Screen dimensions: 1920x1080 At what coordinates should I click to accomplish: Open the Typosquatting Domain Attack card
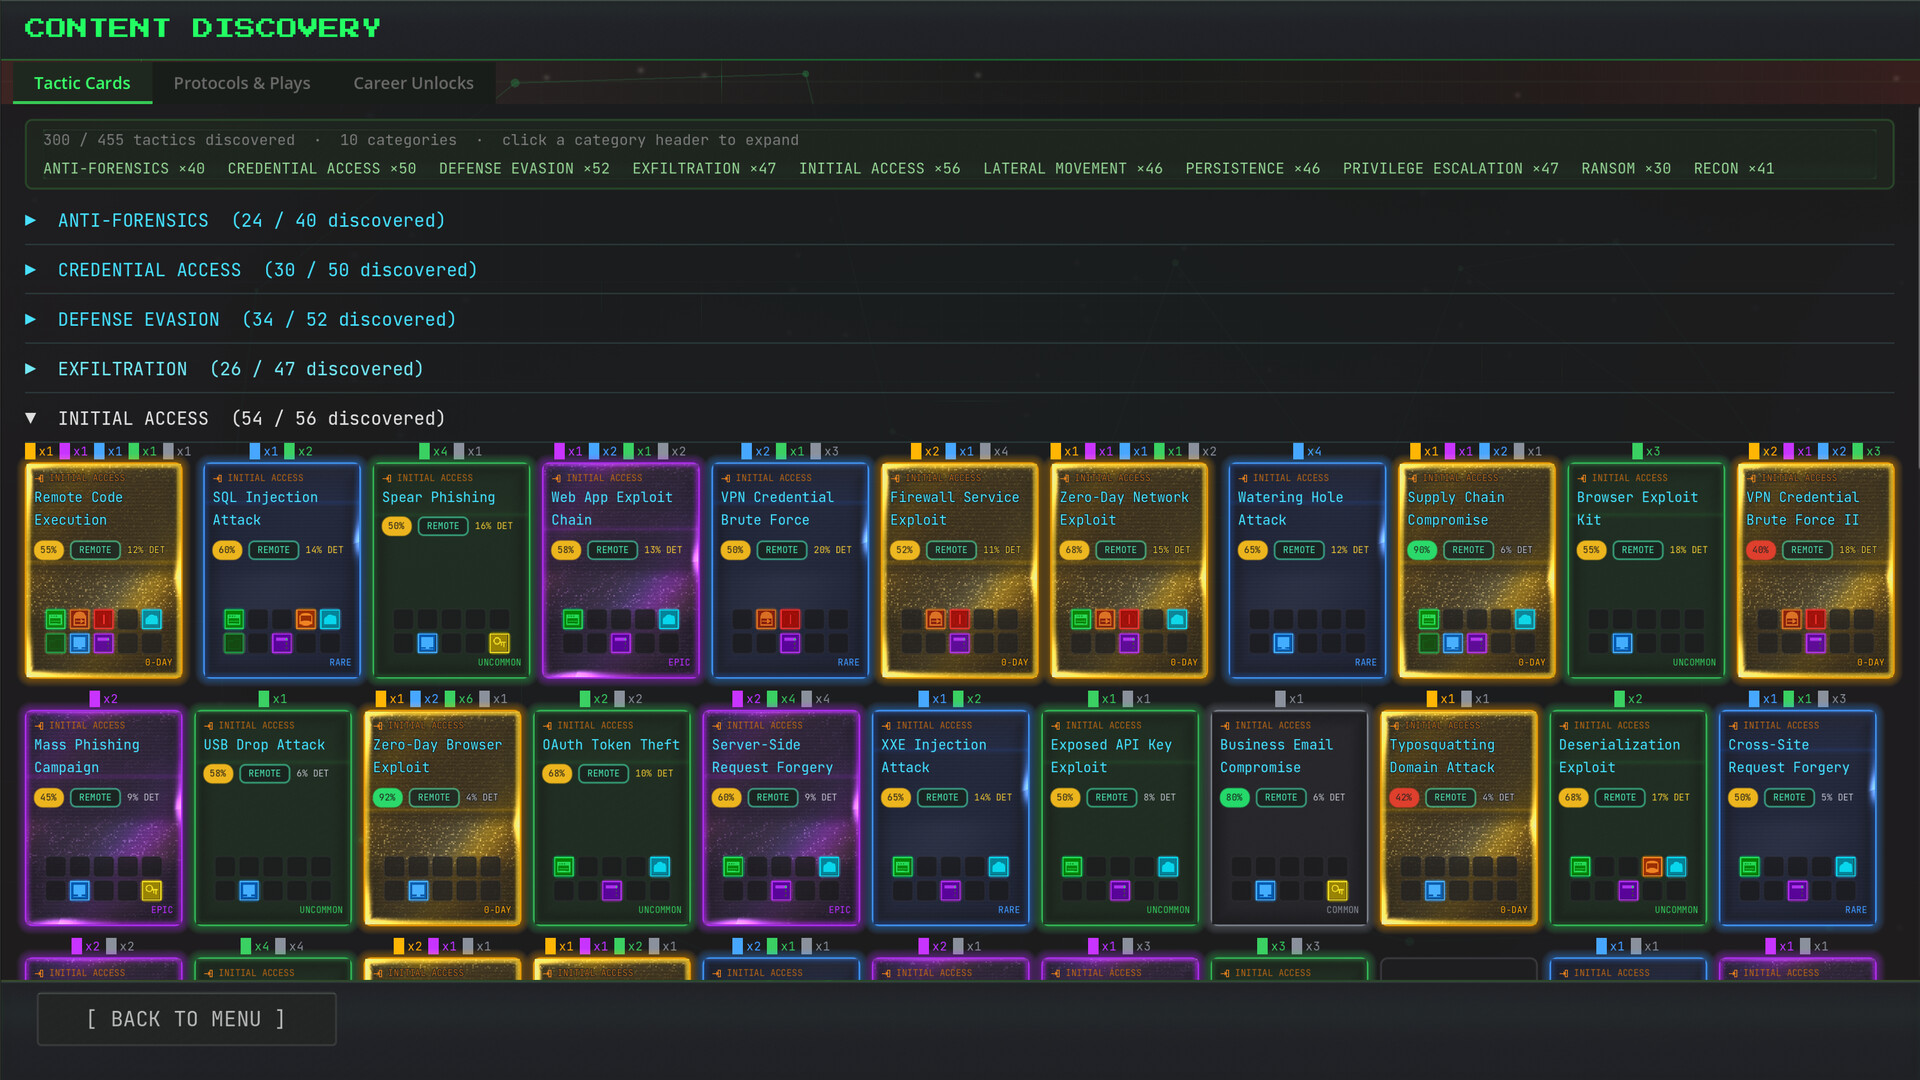(1459, 818)
